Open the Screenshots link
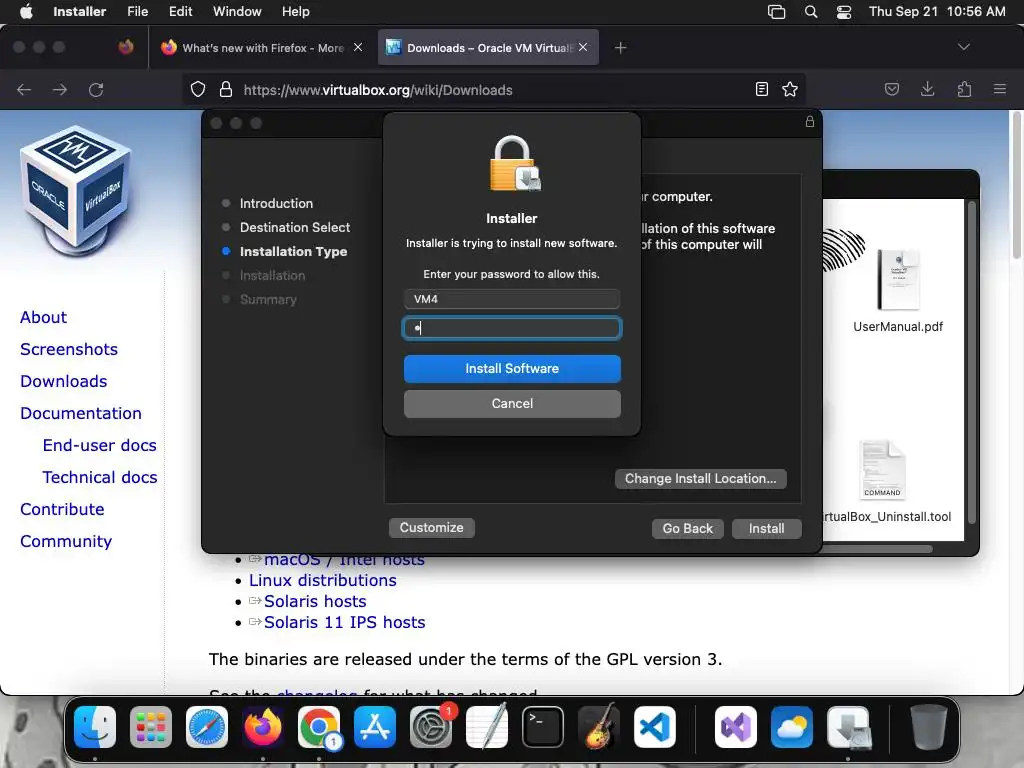Image resolution: width=1024 pixels, height=768 pixels. click(x=69, y=349)
